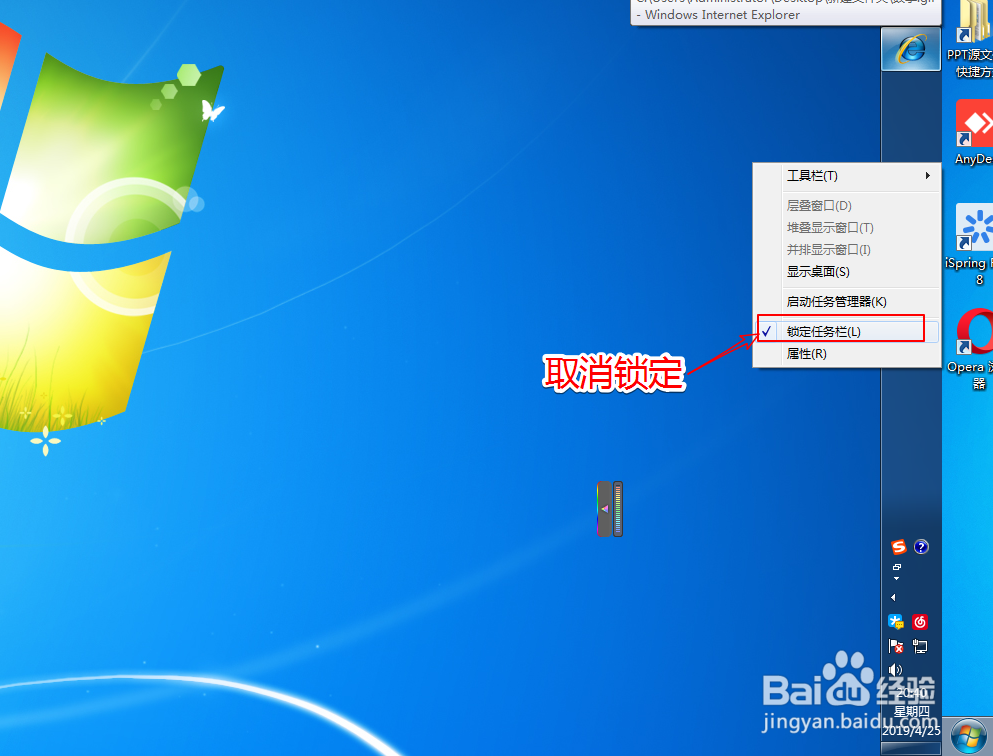
Task: Show hidden tray icons arrow
Action: pyautogui.click(x=894, y=597)
